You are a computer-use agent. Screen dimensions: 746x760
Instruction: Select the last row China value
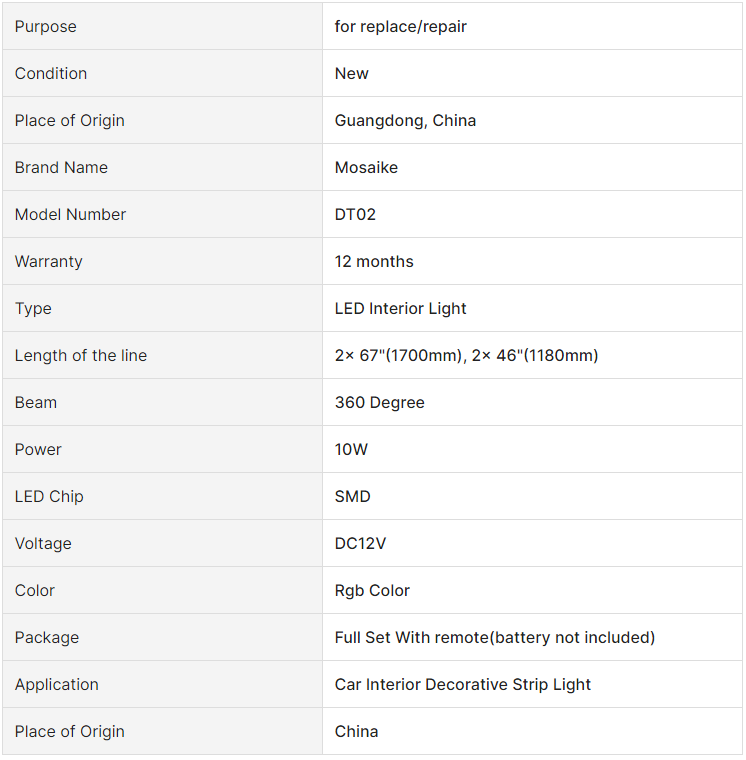tap(356, 731)
